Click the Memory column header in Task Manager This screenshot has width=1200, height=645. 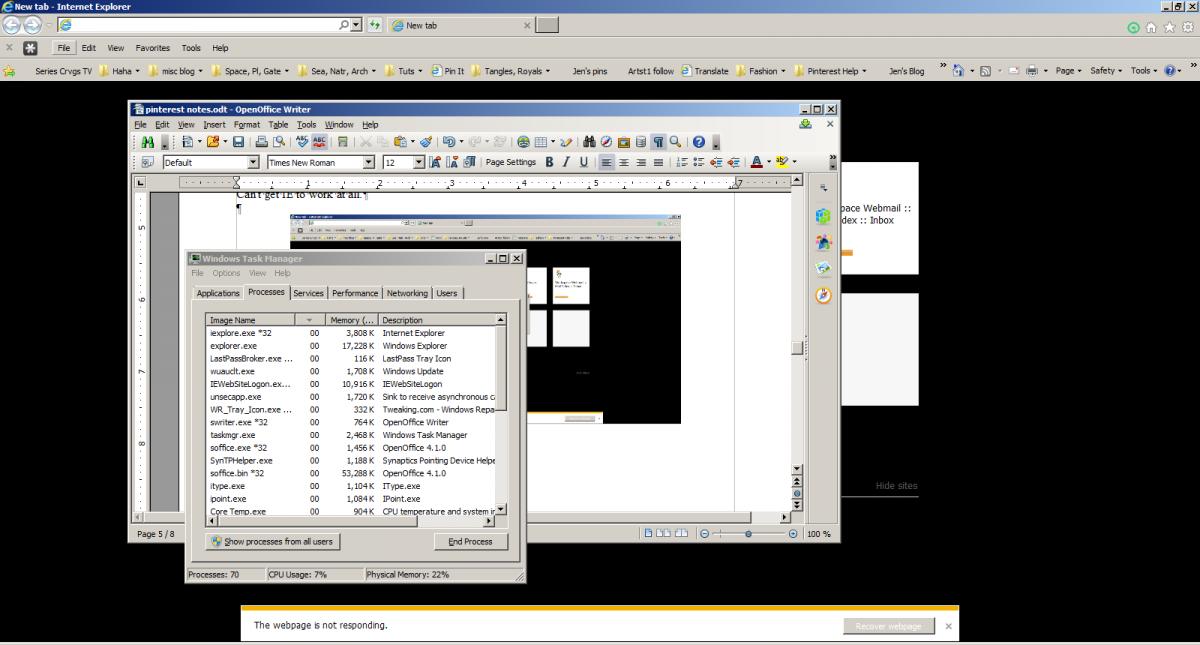350,320
